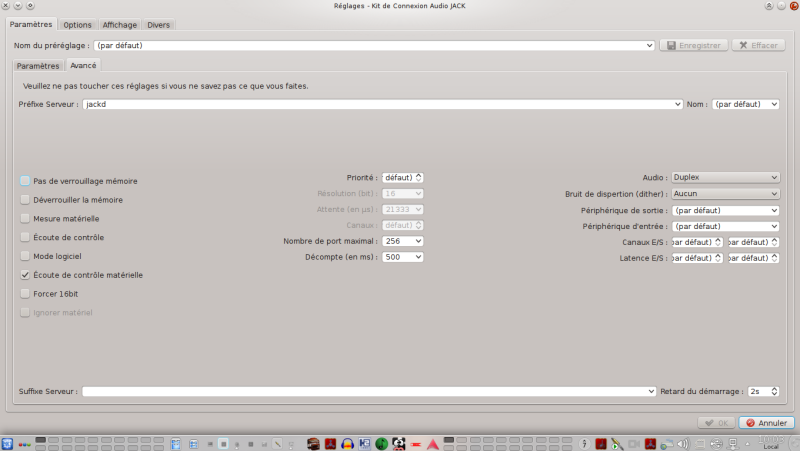Image resolution: width=800 pixels, height=451 pixels.
Task: Click the USB device notifier tray icon
Action: pyautogui.click(x=716, y=444)
